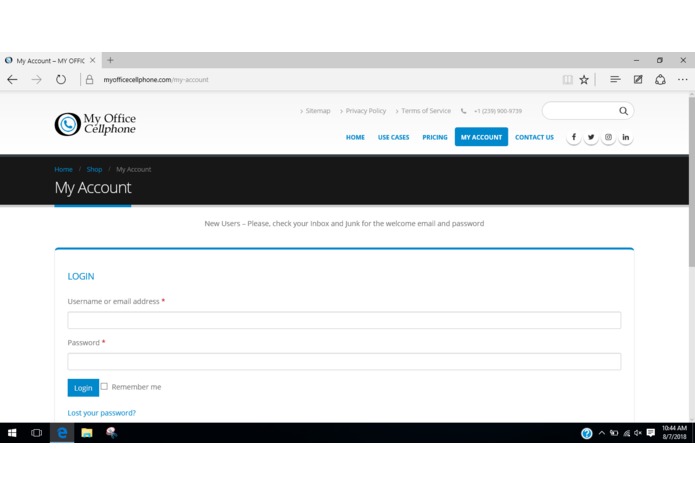Click the phone number +1 (239) 900-9739

(498, 111)
